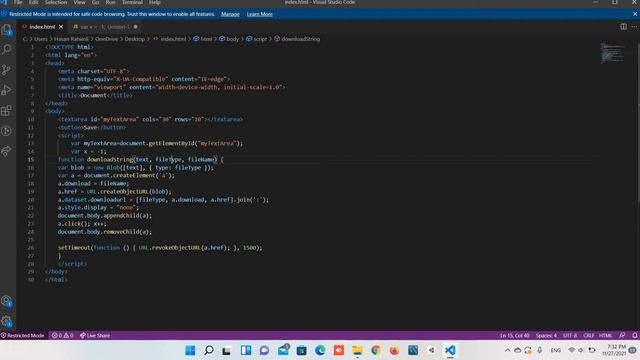The height and width of the screenshot is (360, 640).
Task: Open File Explorer on taskbar
Action: (x=357, y=350)
